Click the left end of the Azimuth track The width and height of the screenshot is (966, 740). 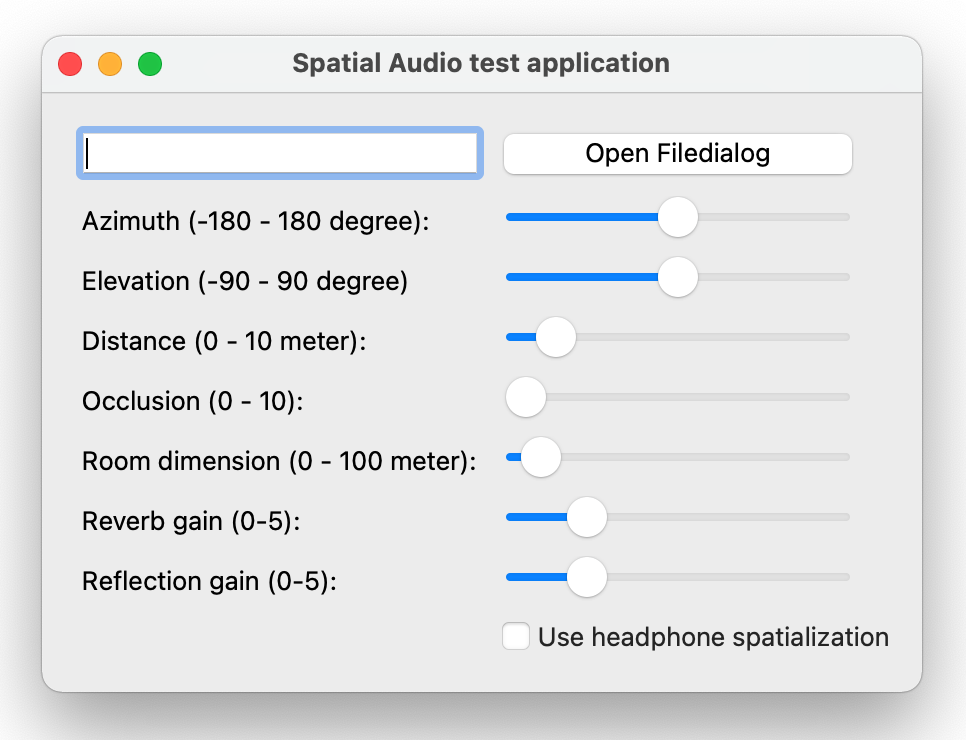(510, 217)
